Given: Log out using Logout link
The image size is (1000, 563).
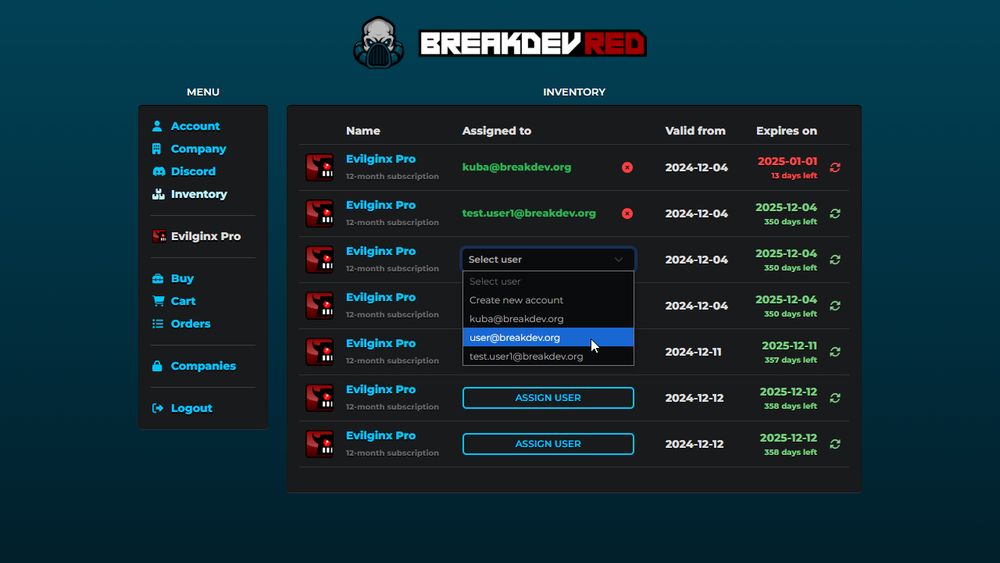Looking at the screenshot, I should coord(191,408).
